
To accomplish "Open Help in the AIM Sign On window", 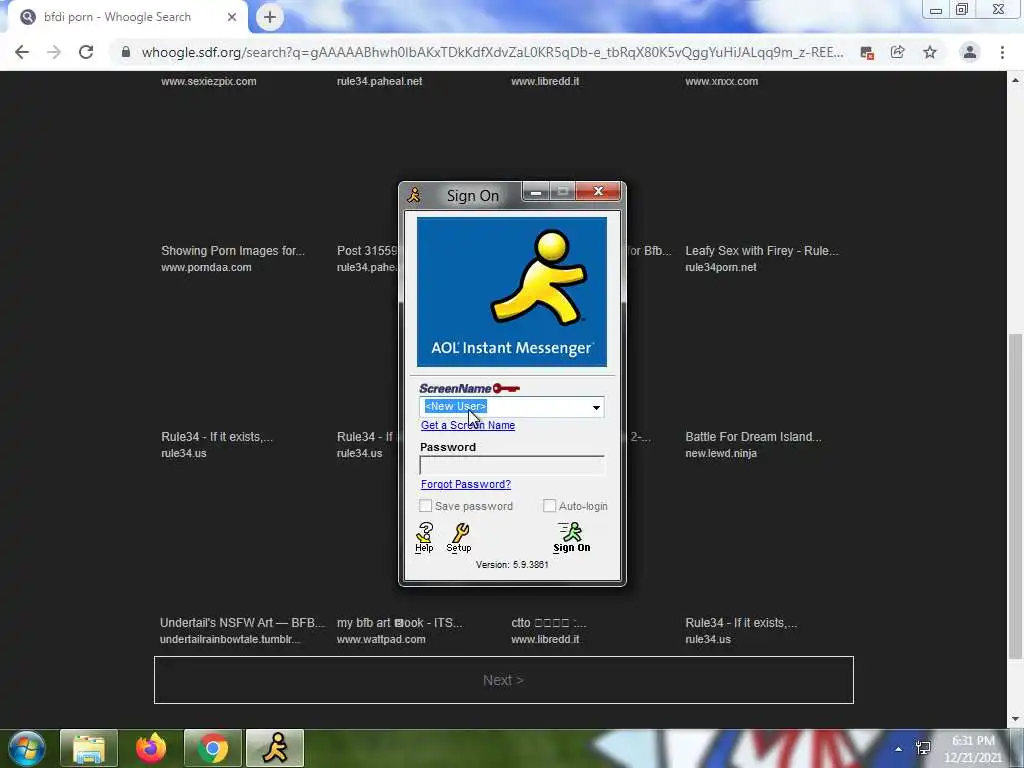I will 424,537.
